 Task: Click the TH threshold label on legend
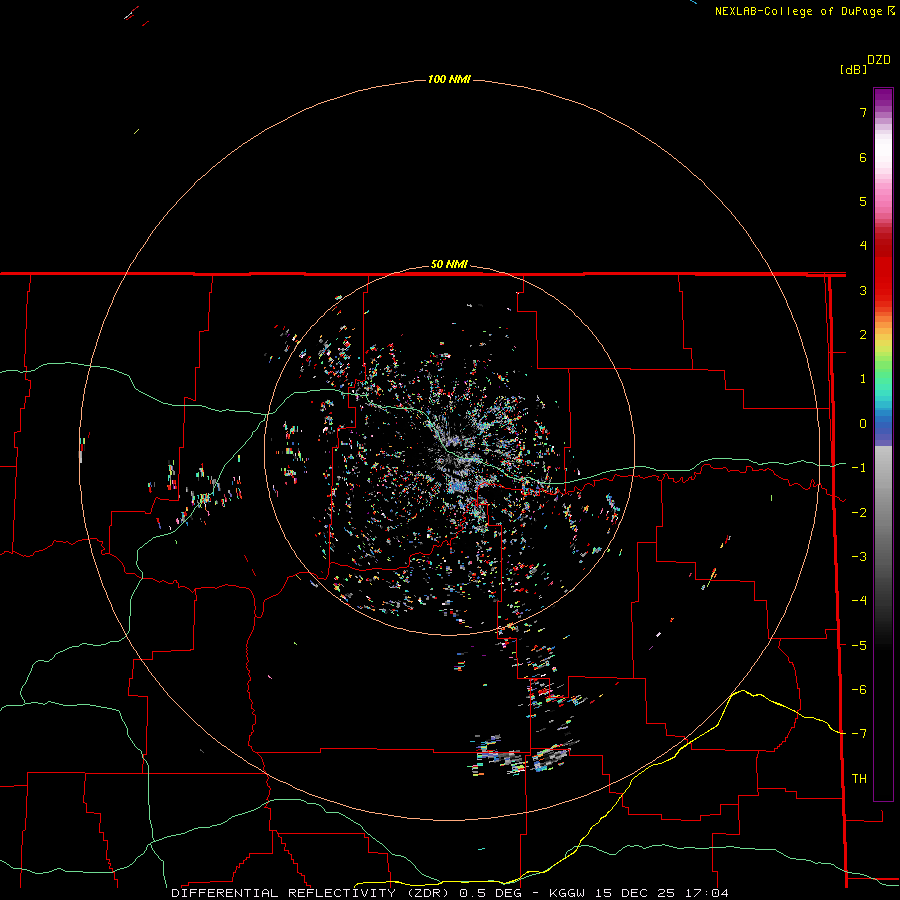coord(859,779)
